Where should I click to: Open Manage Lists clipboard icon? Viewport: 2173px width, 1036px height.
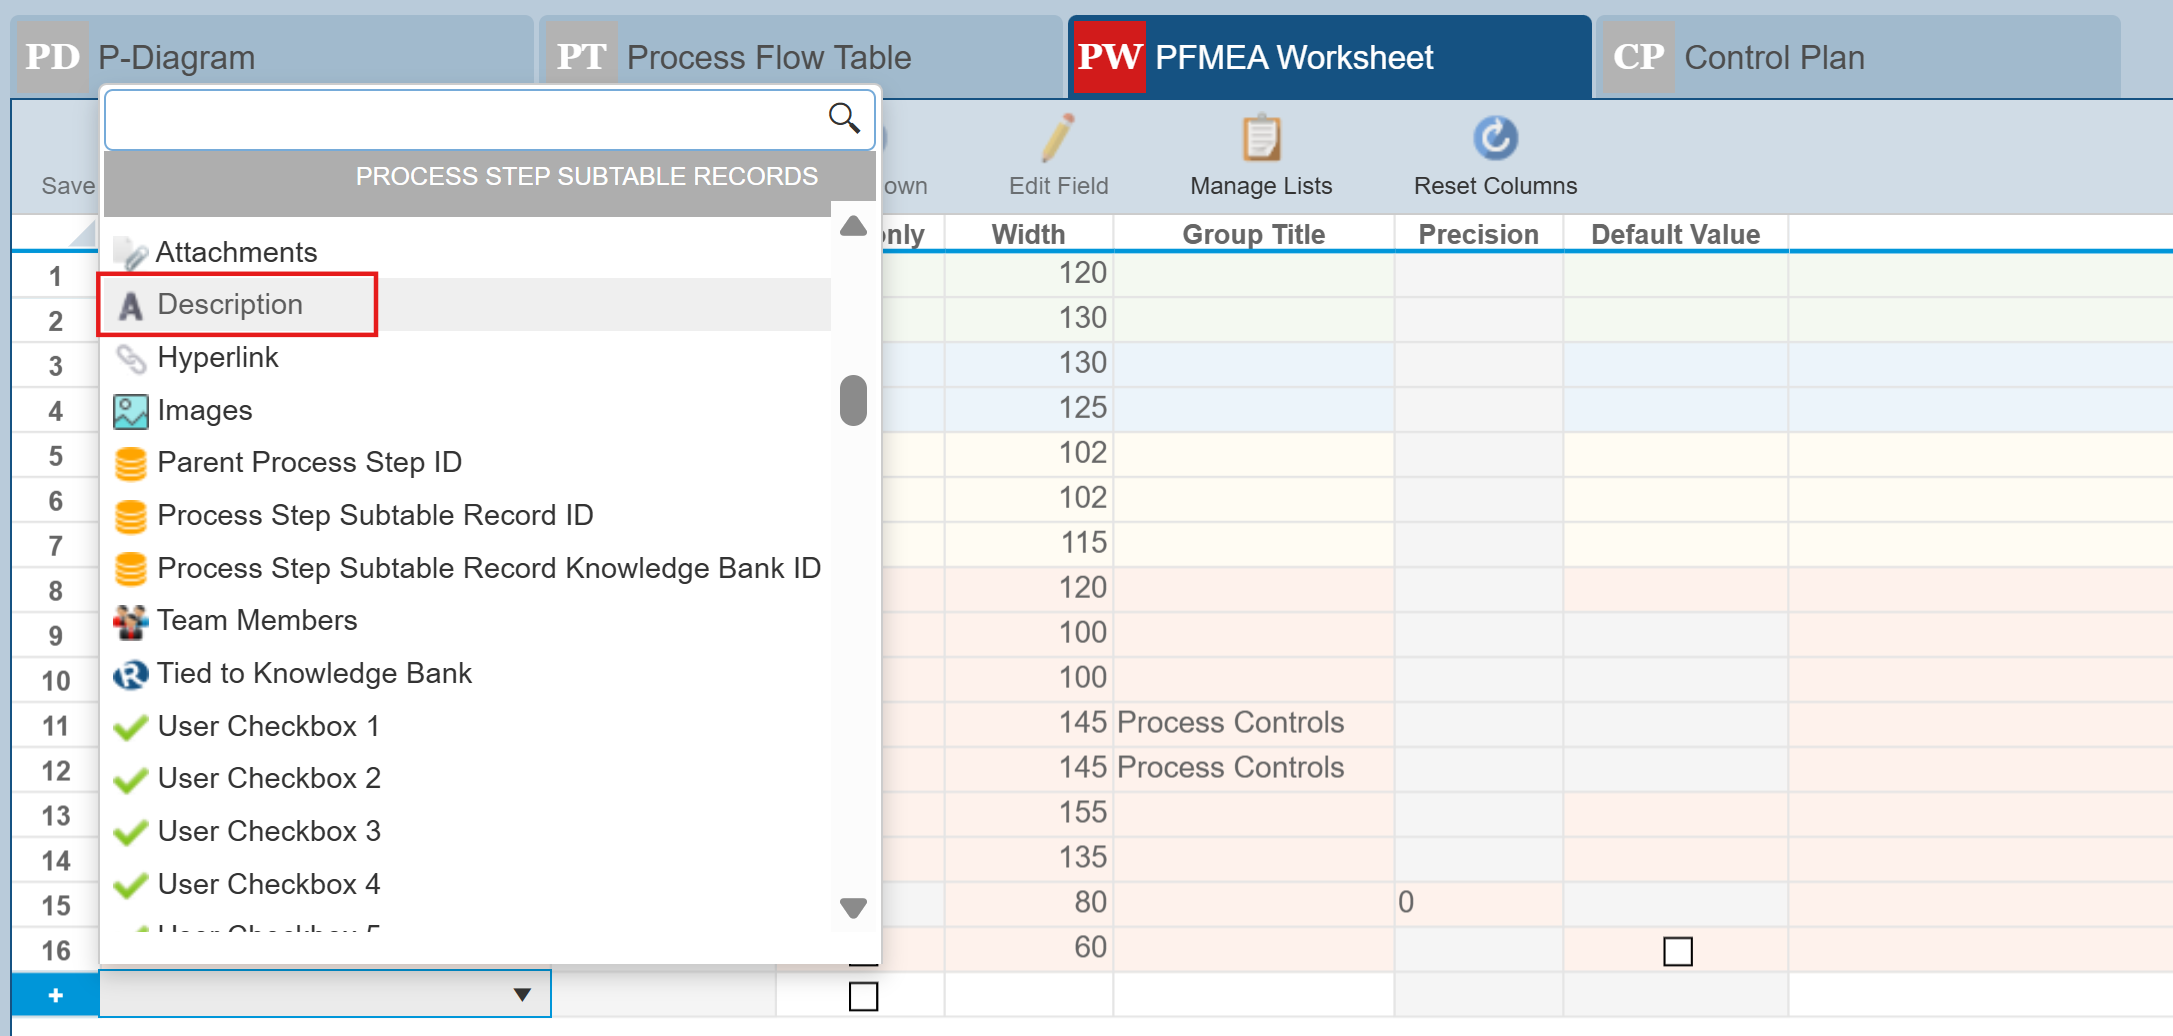pos(1260,139)
